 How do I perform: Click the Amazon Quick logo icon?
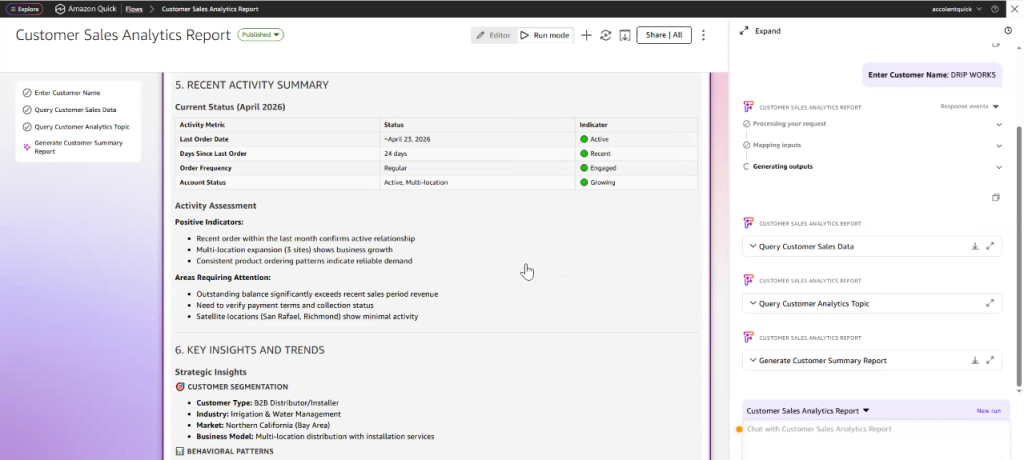click(60, 9)
